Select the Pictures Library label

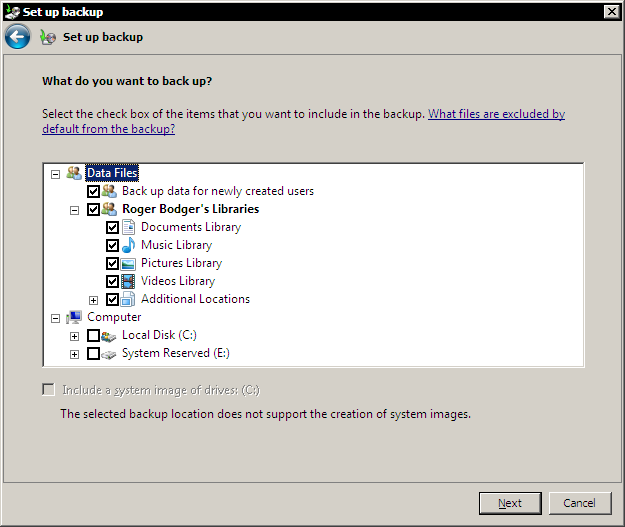(x=181, y=263)
